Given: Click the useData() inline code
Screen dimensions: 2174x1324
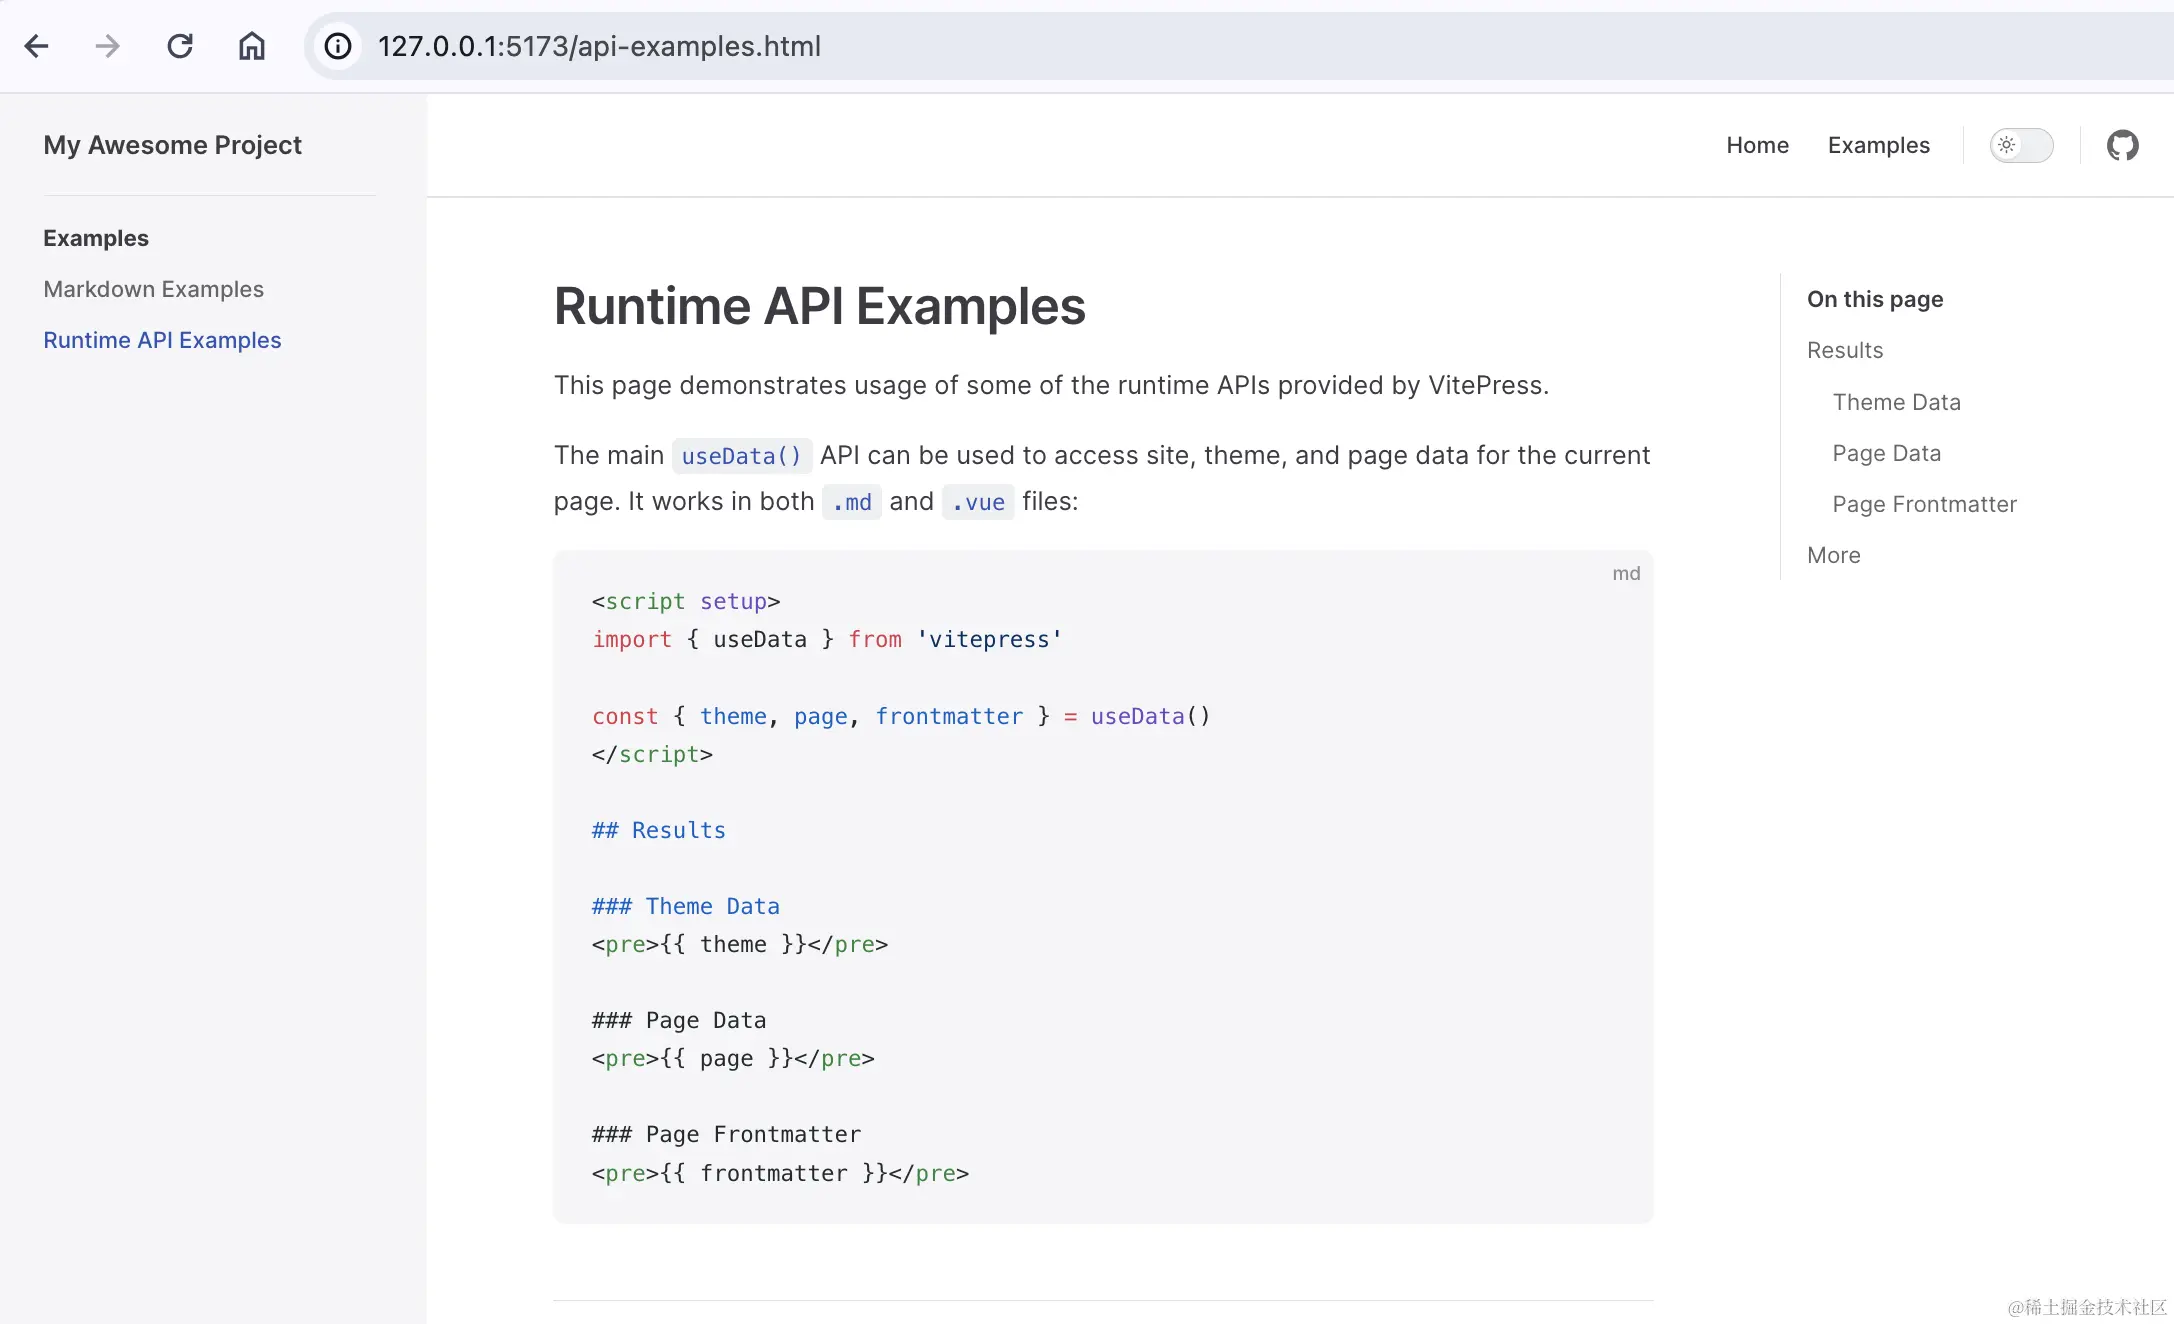Looking at the screenshot, I should 741,456.
